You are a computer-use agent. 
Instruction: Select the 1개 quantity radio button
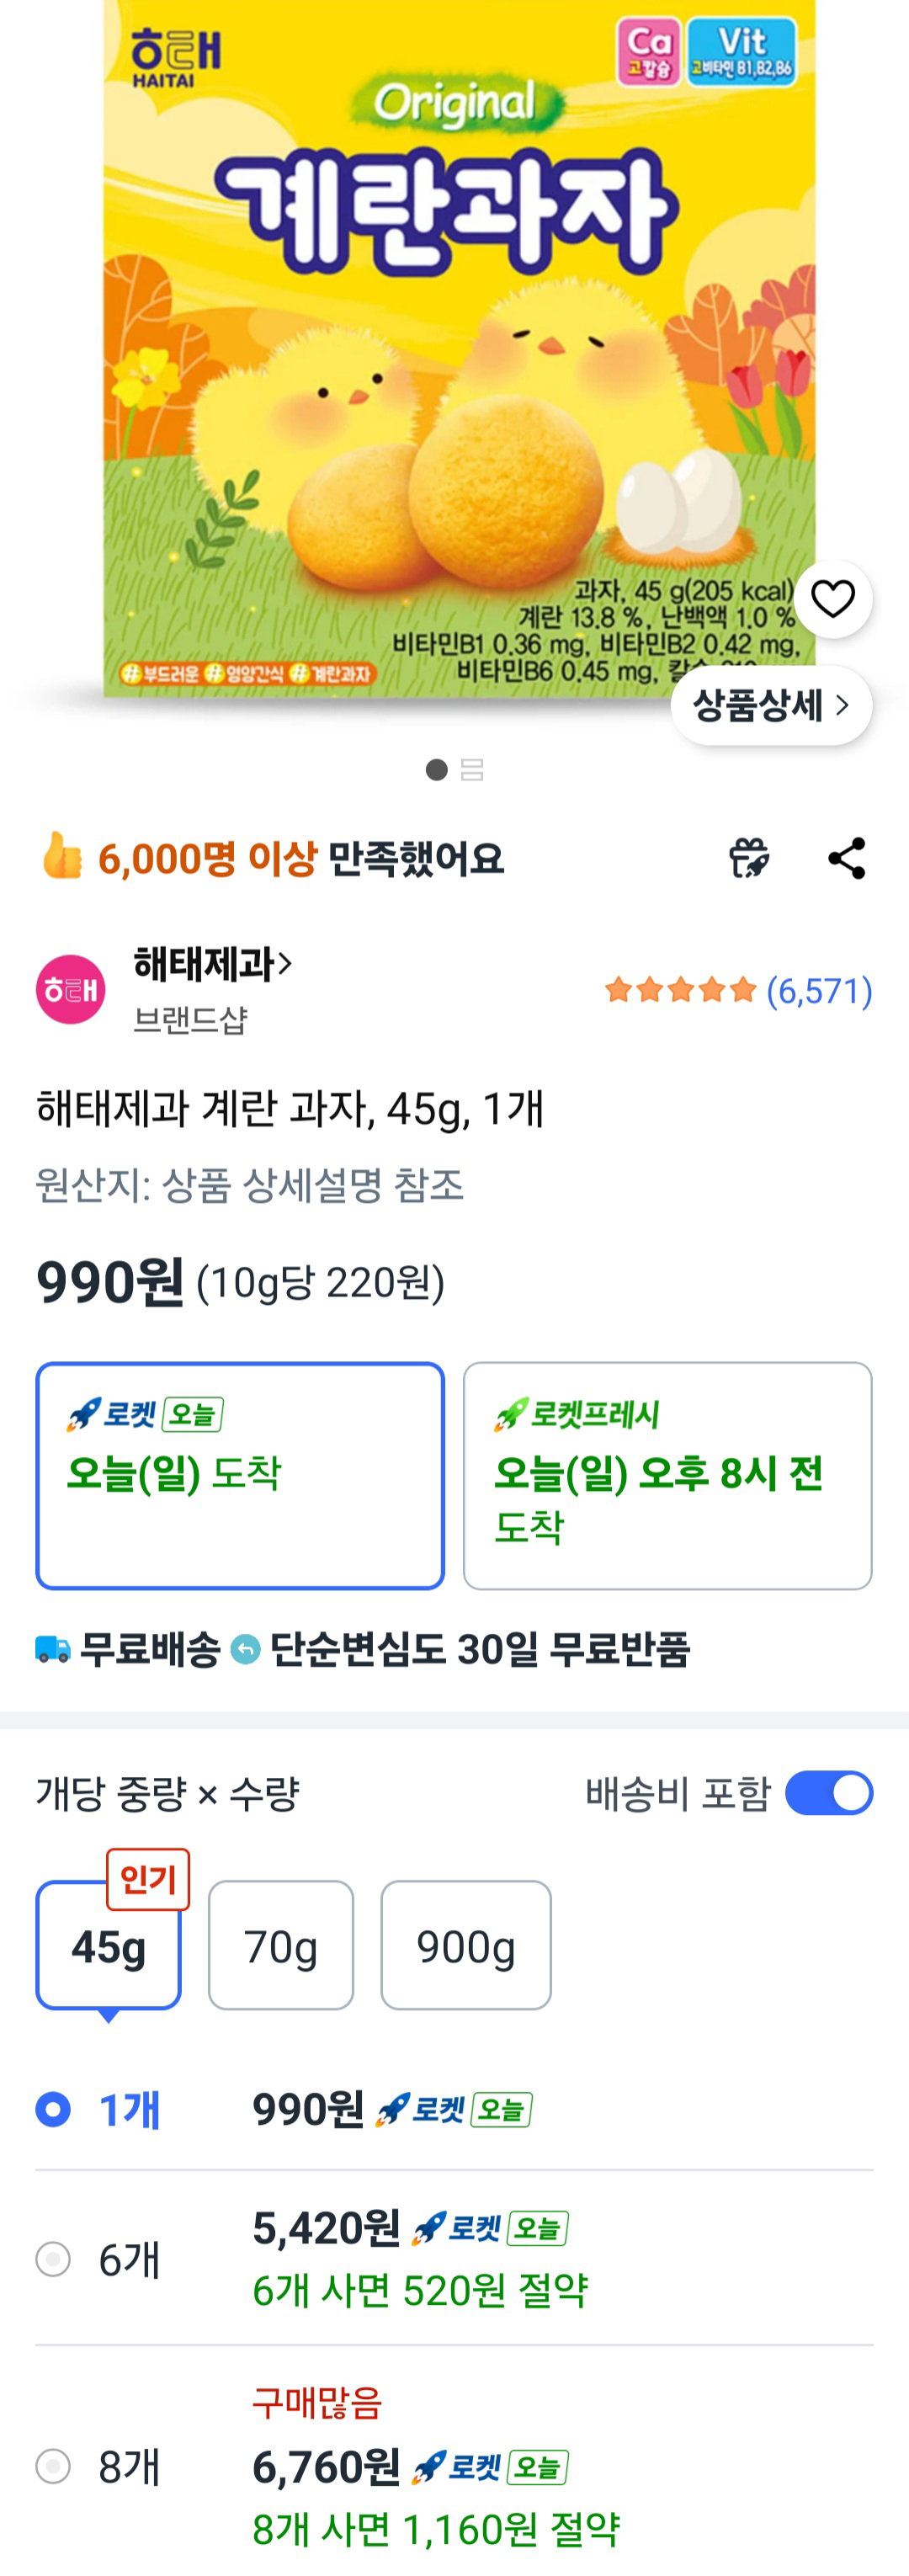click(53, 2109)
